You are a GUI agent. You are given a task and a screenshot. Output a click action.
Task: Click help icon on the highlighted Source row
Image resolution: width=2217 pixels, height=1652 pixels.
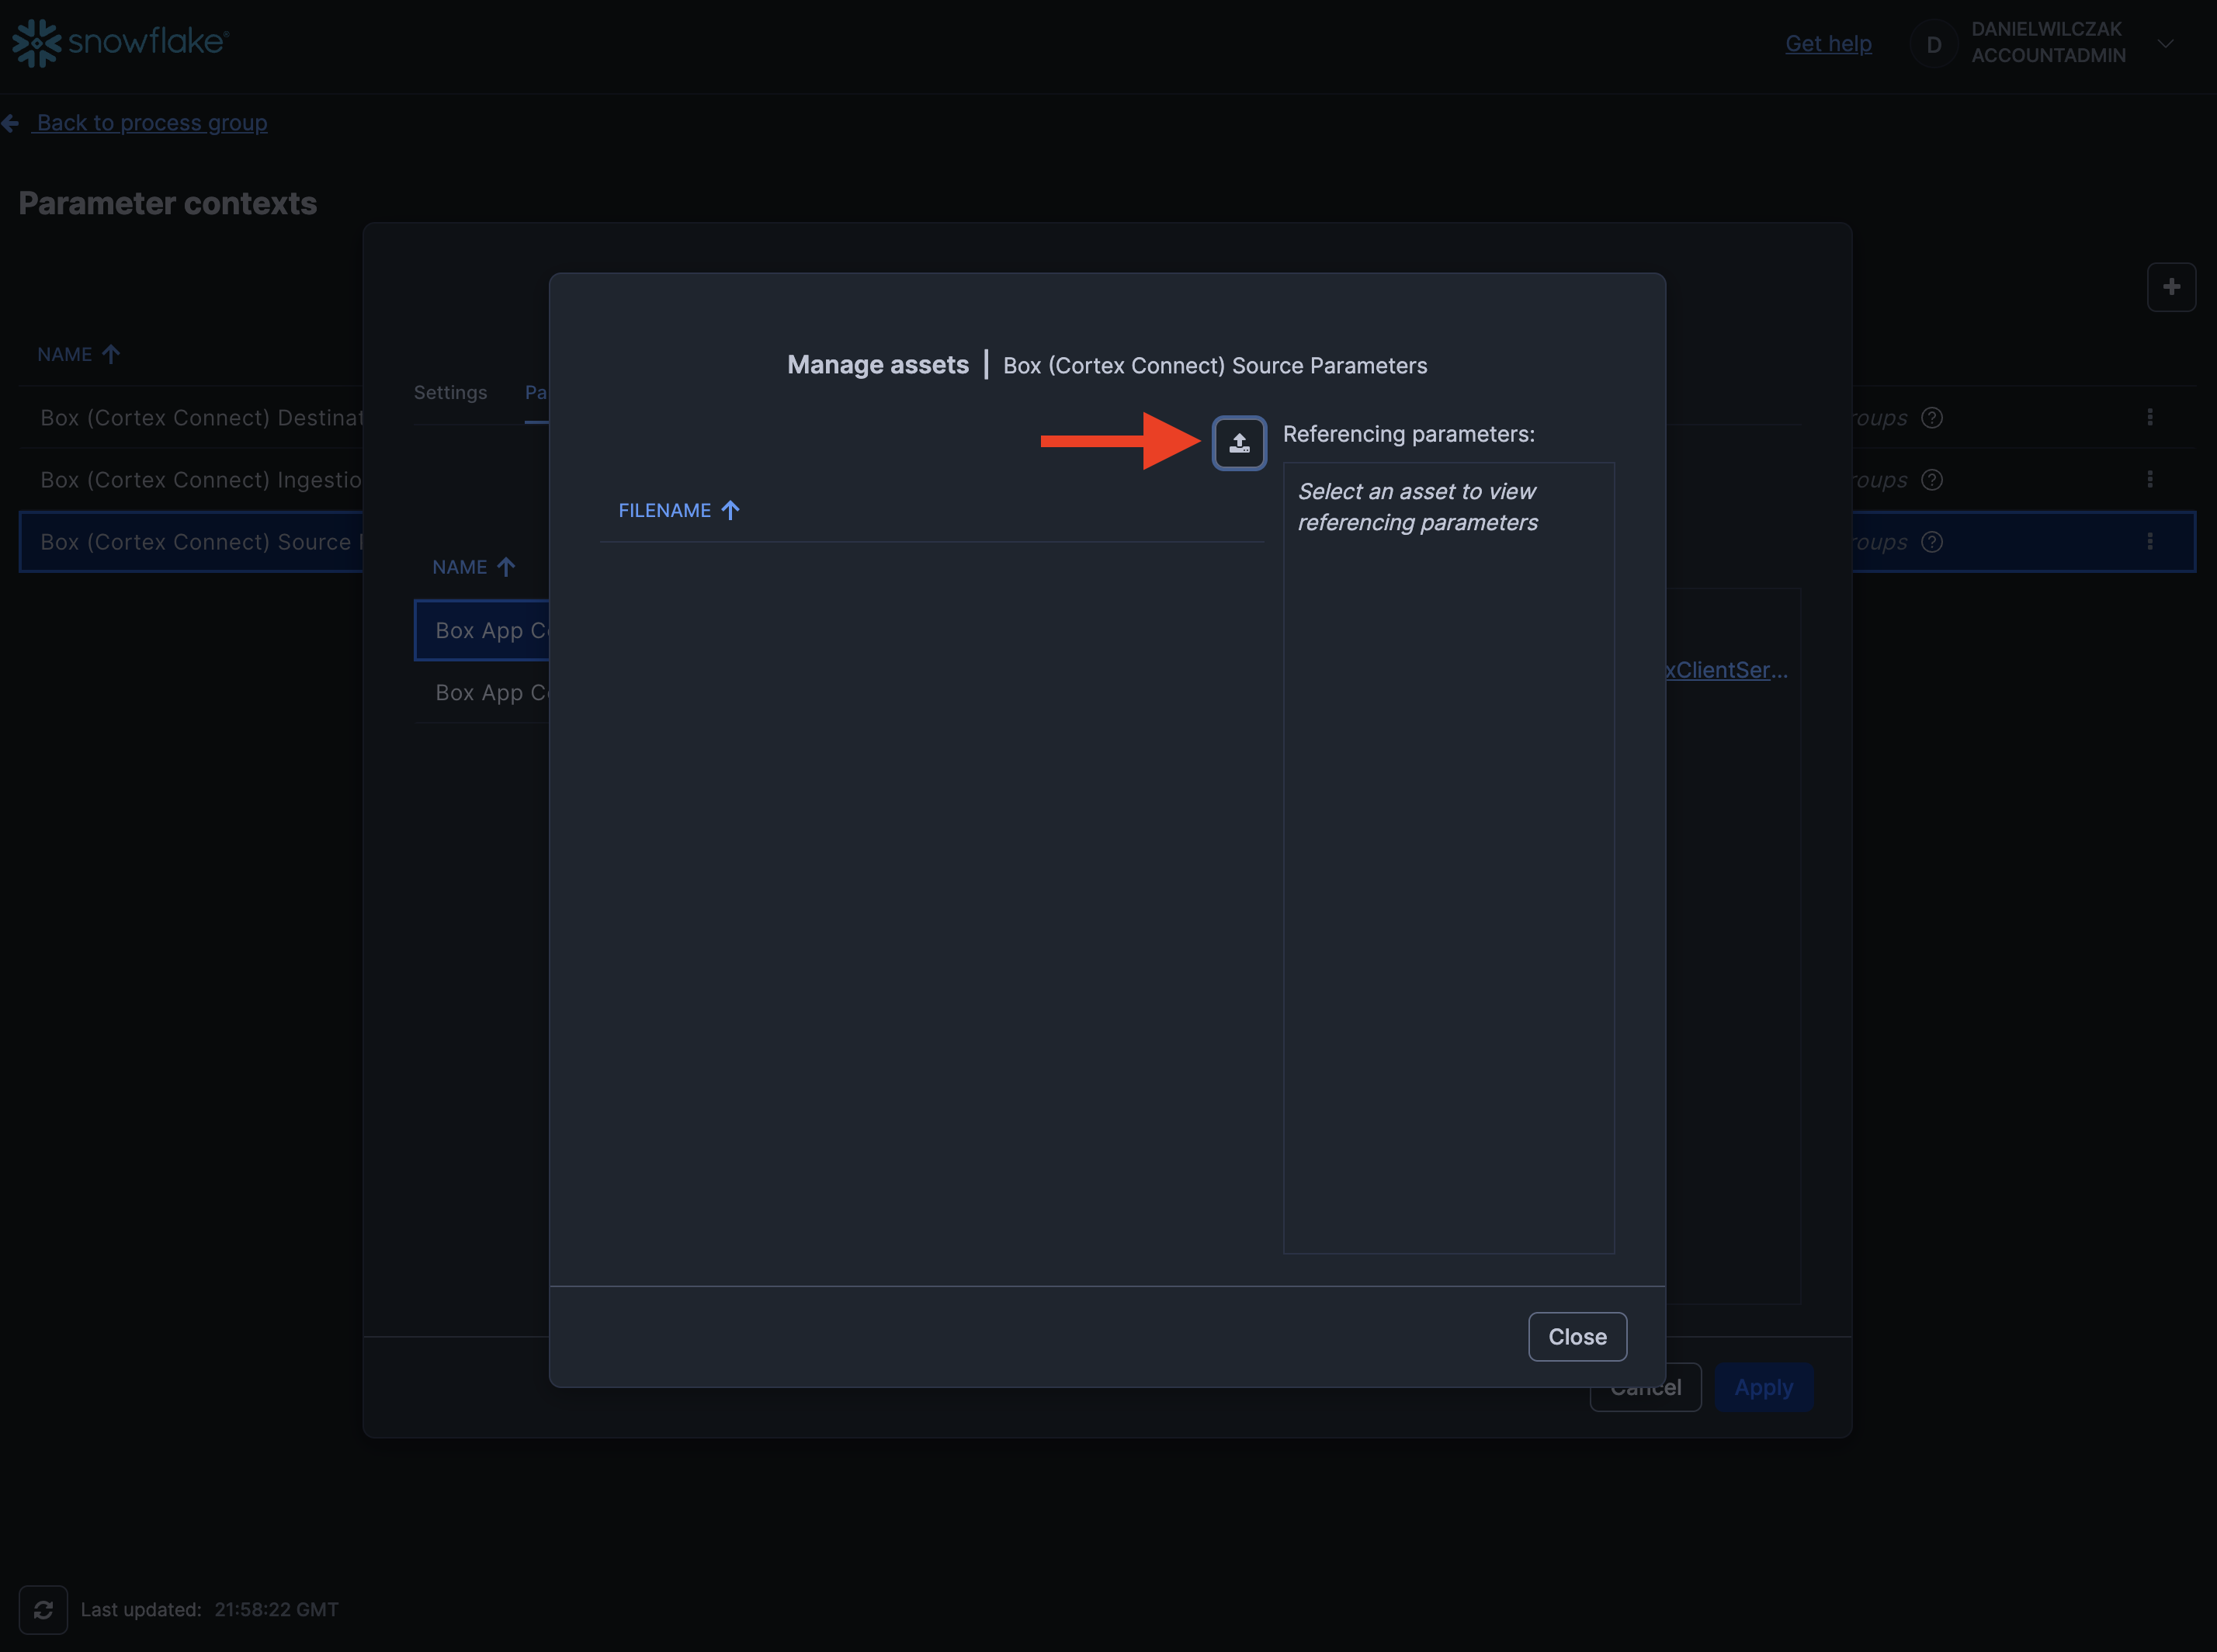tap(1932, 541)
